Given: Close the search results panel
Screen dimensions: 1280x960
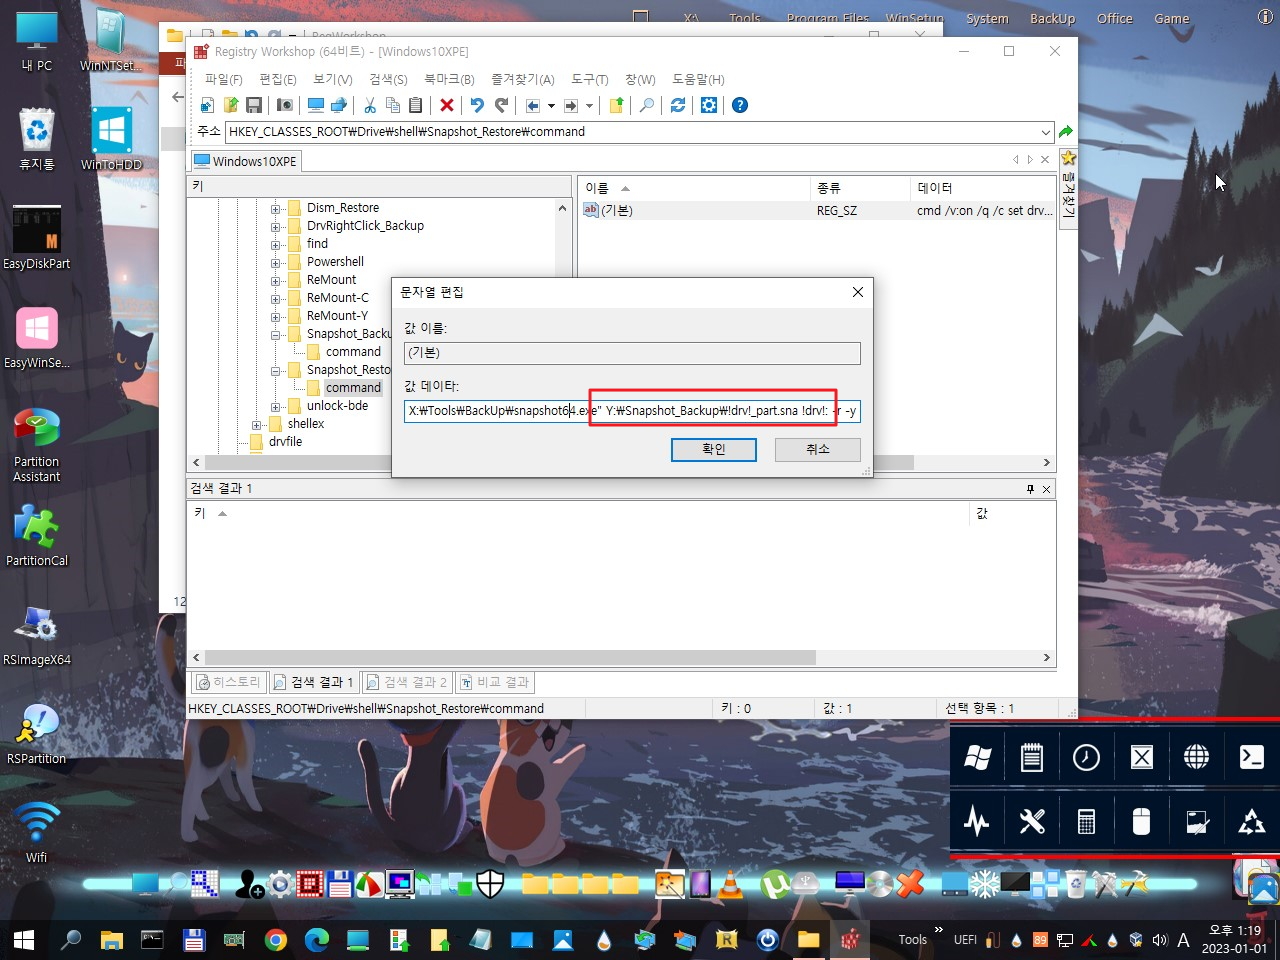Looking at the screenshot, I should [x=1046, y=489].
